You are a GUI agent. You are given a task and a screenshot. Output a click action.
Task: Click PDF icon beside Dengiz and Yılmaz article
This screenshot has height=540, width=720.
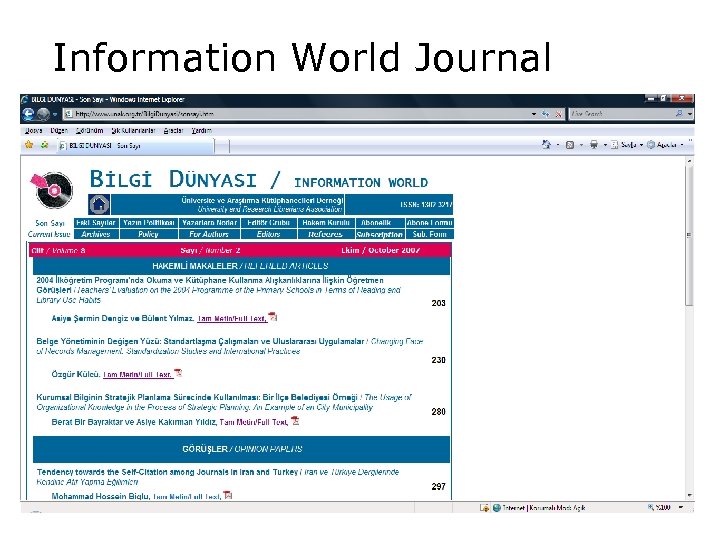tap(273, 317)
